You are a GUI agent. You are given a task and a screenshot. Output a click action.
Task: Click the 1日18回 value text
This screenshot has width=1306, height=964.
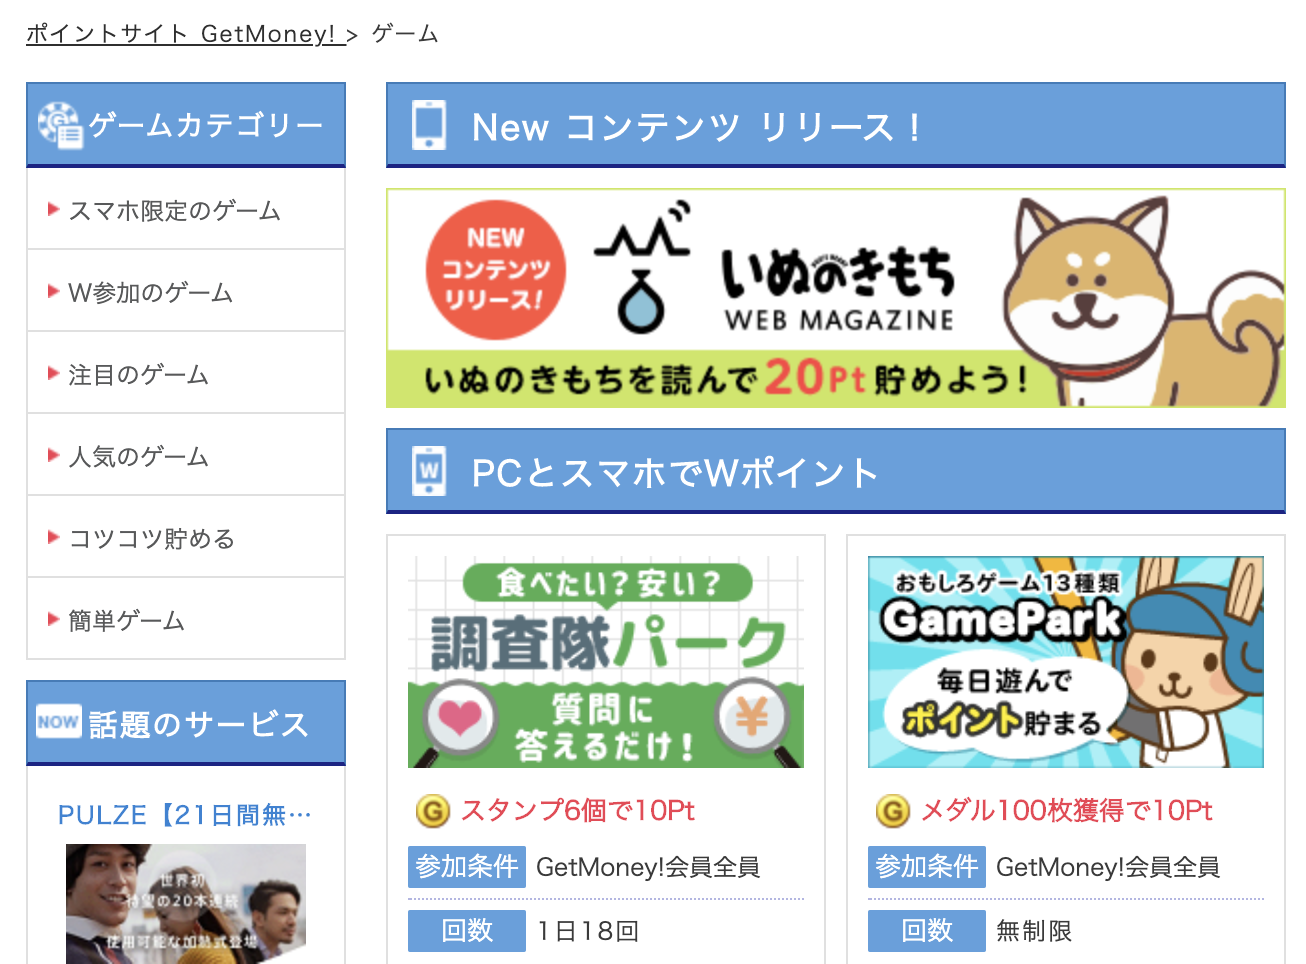coord(588,931)
